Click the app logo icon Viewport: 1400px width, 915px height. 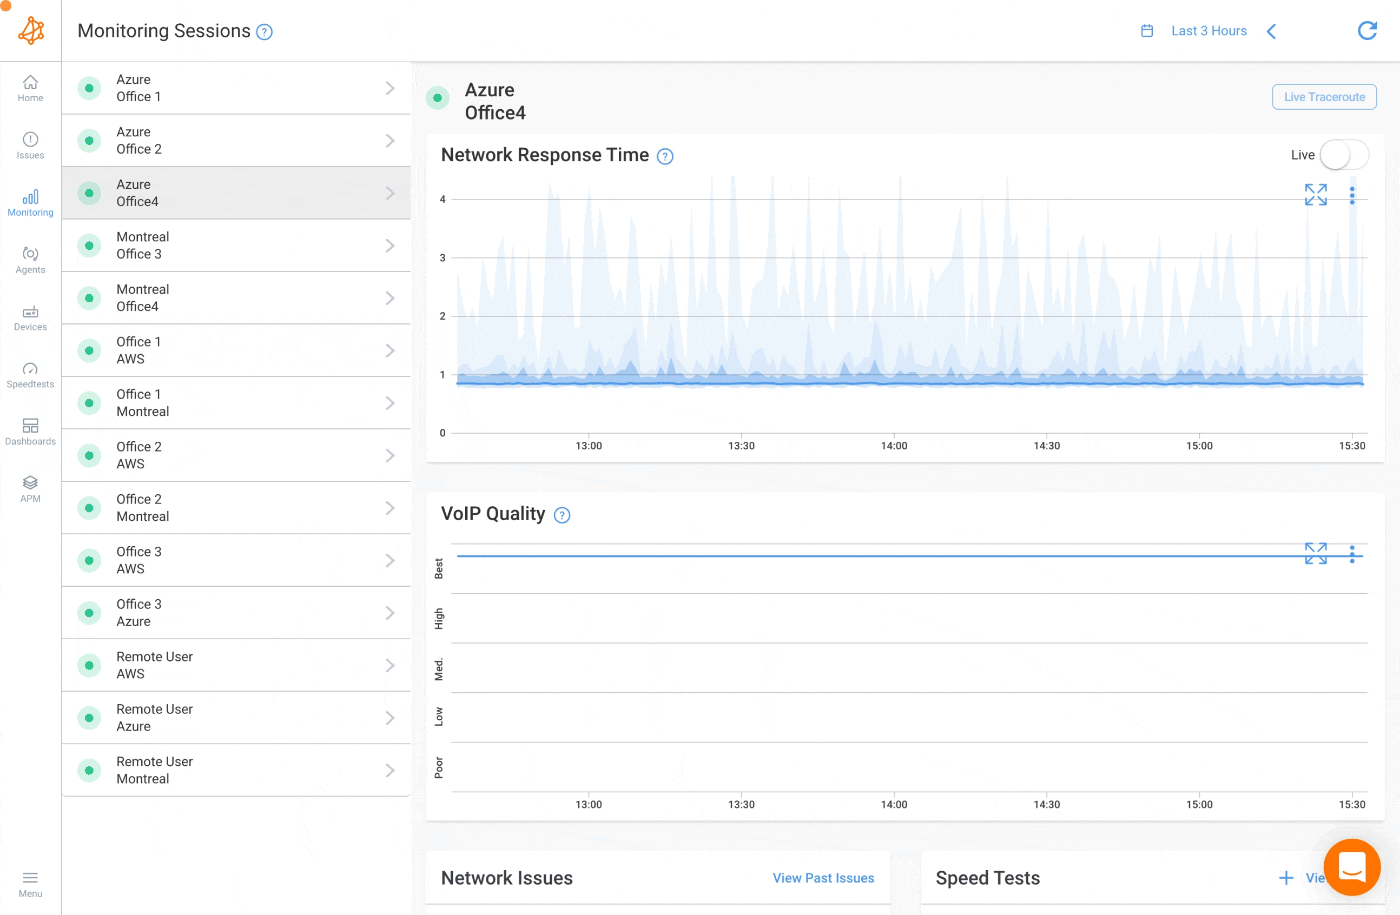point(31,30)
